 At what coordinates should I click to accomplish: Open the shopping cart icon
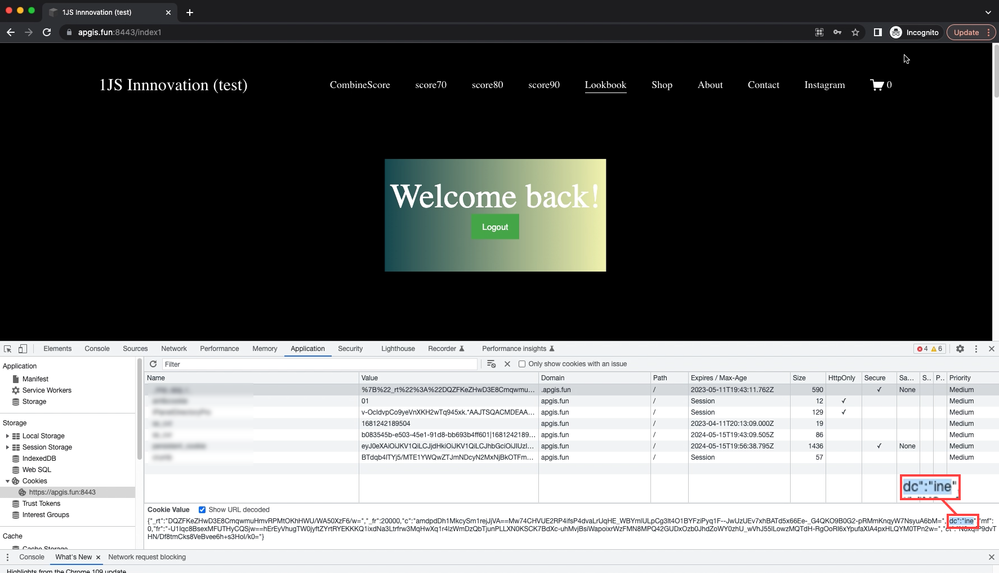pyautogui.click(x=877, y=85)
